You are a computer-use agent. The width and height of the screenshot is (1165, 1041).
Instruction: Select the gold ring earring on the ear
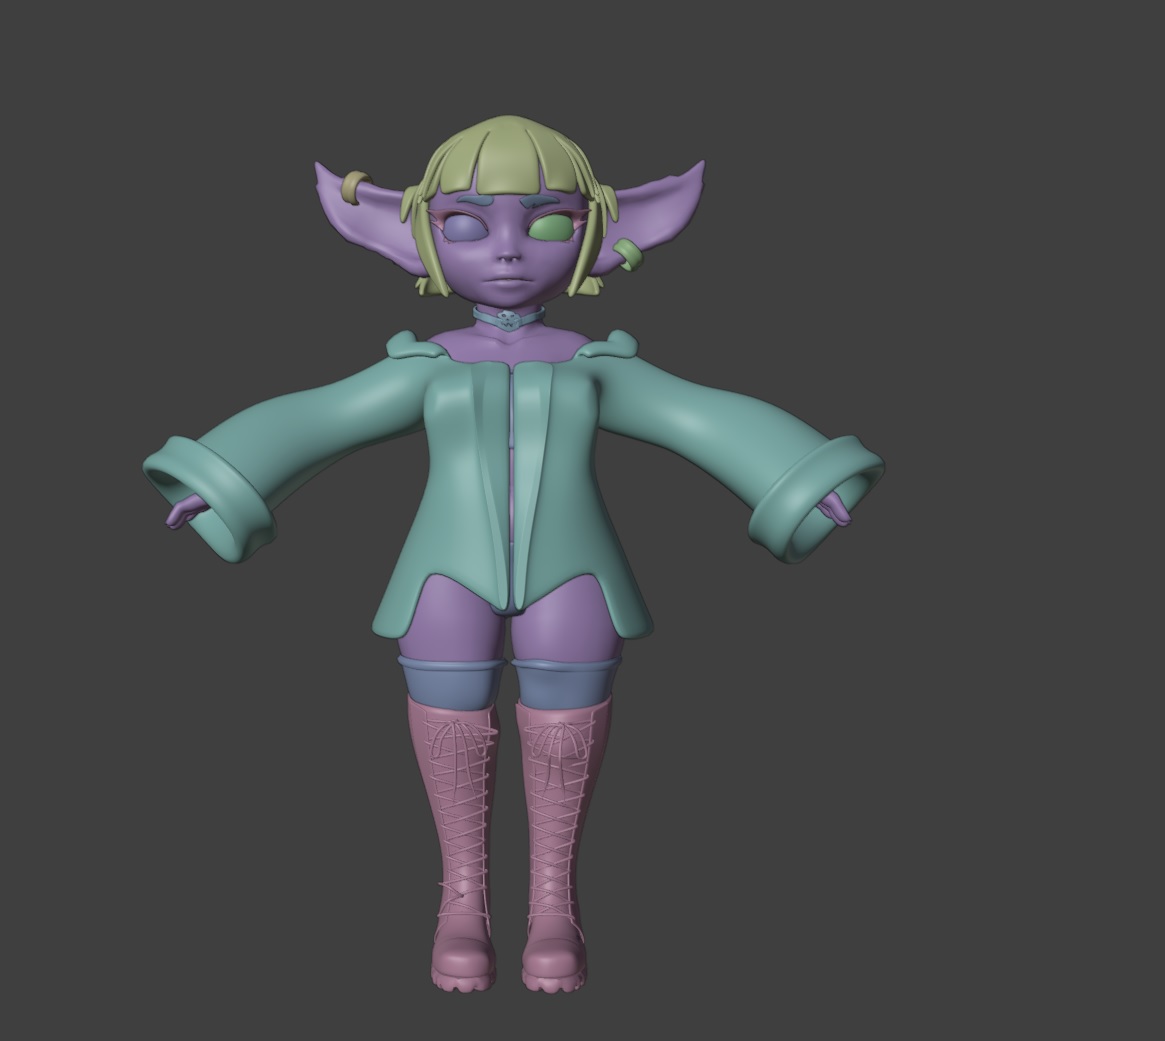[355, 187]
